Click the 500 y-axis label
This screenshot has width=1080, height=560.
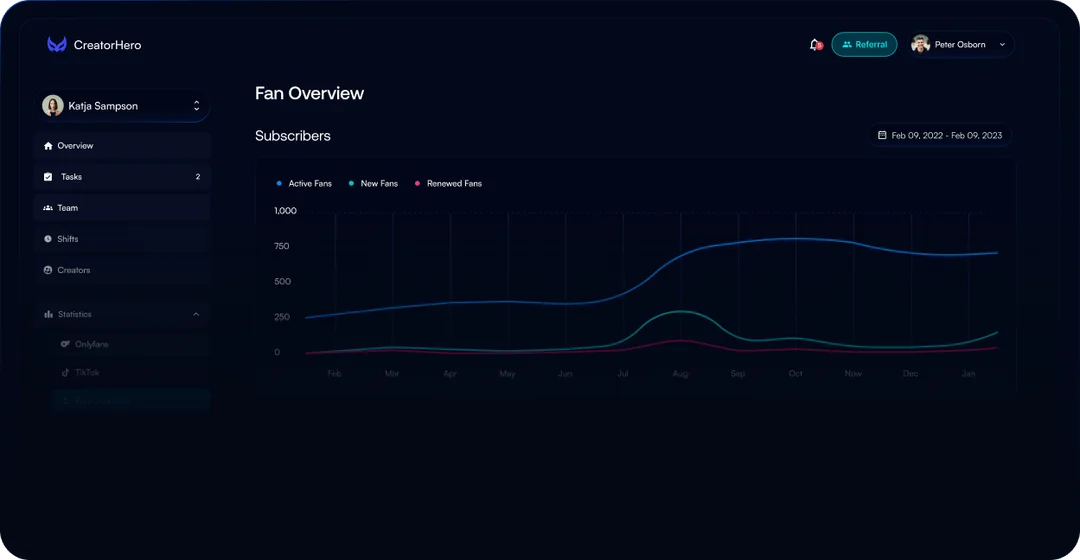point(282,282)
